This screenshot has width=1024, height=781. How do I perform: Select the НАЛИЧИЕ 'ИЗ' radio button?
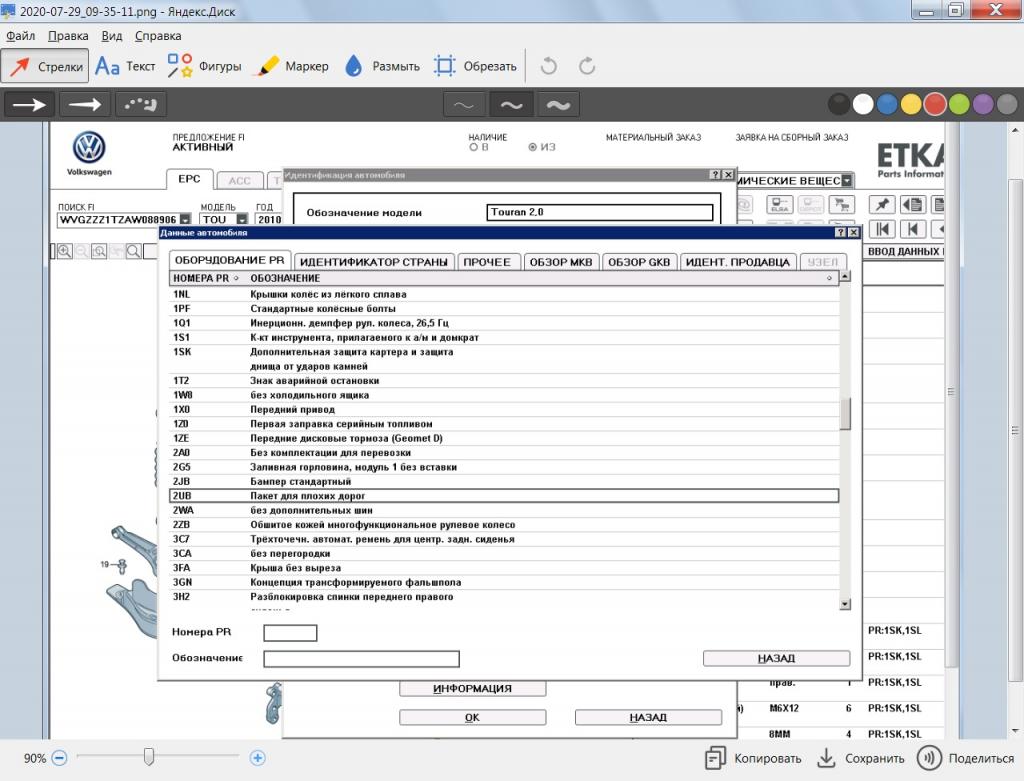pyautogui.click(x=533, y=148)
